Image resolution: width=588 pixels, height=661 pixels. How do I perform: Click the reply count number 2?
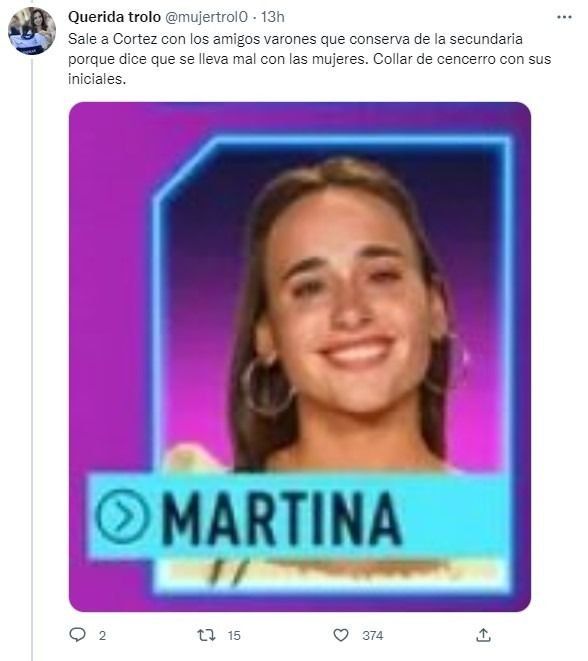(102, 635)
